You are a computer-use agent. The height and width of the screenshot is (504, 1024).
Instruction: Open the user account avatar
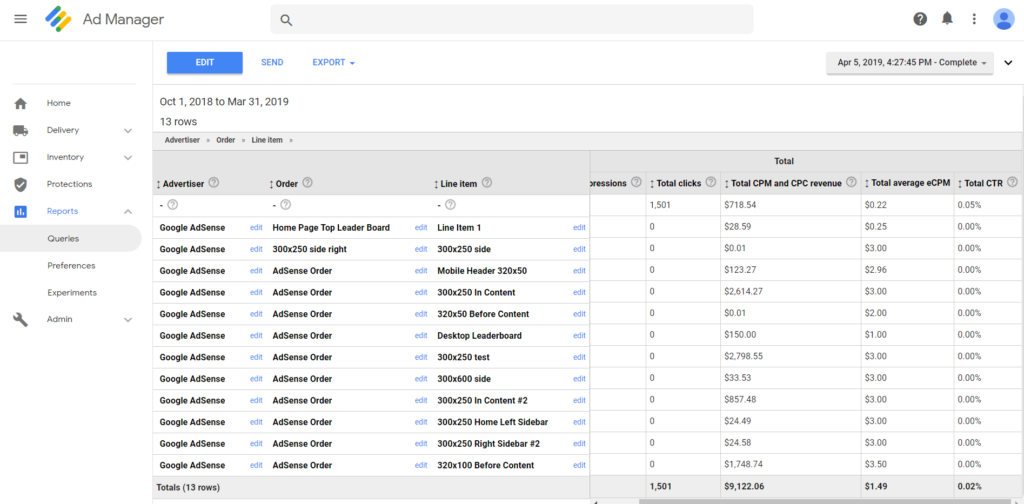click(1003, 19)
